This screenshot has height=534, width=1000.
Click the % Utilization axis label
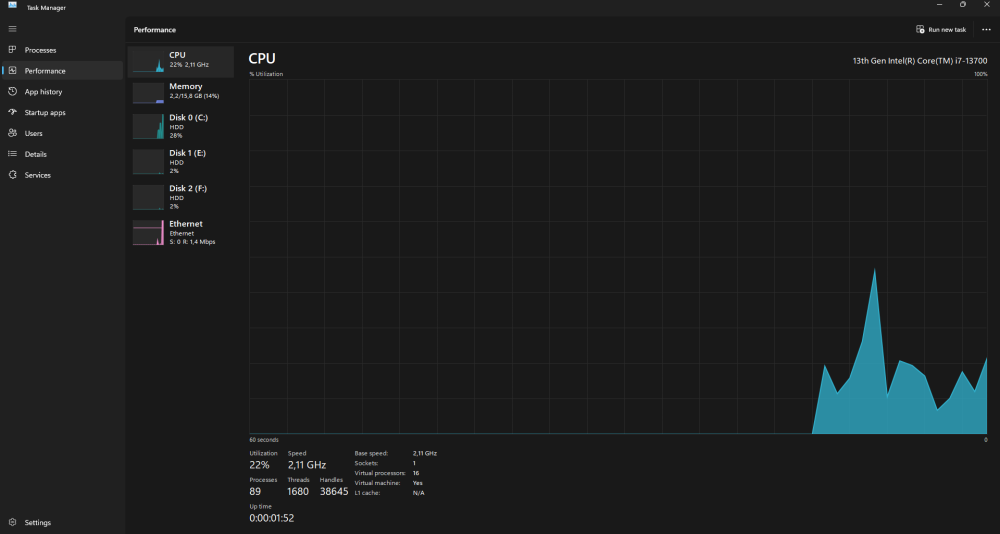266,74
